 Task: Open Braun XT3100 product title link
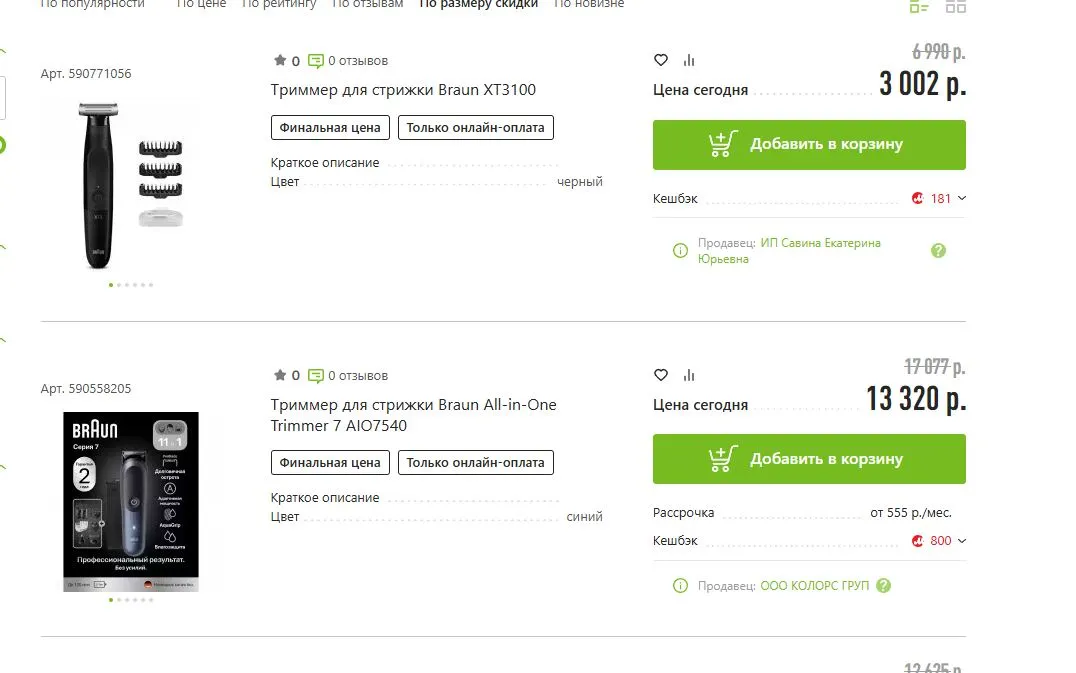point(403,90)
